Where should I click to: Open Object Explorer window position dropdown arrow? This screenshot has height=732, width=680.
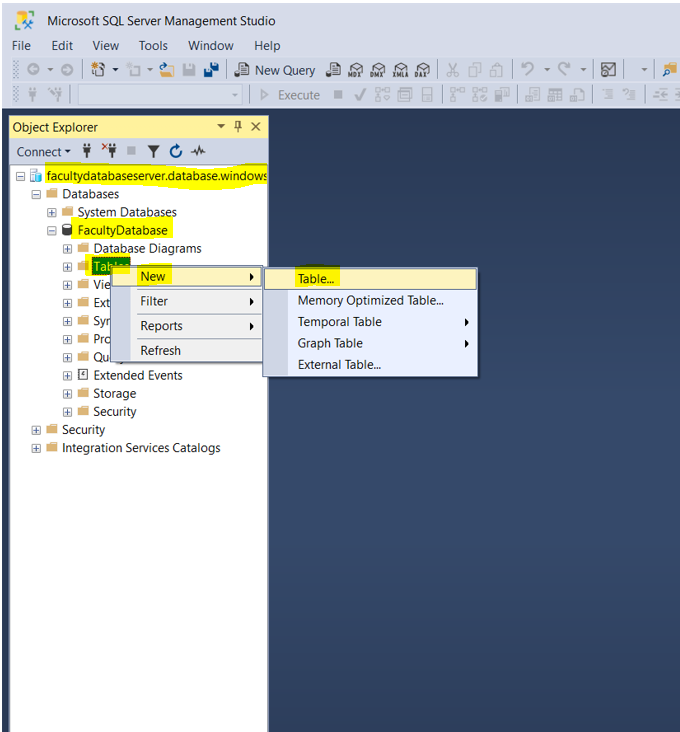(221, 126)
